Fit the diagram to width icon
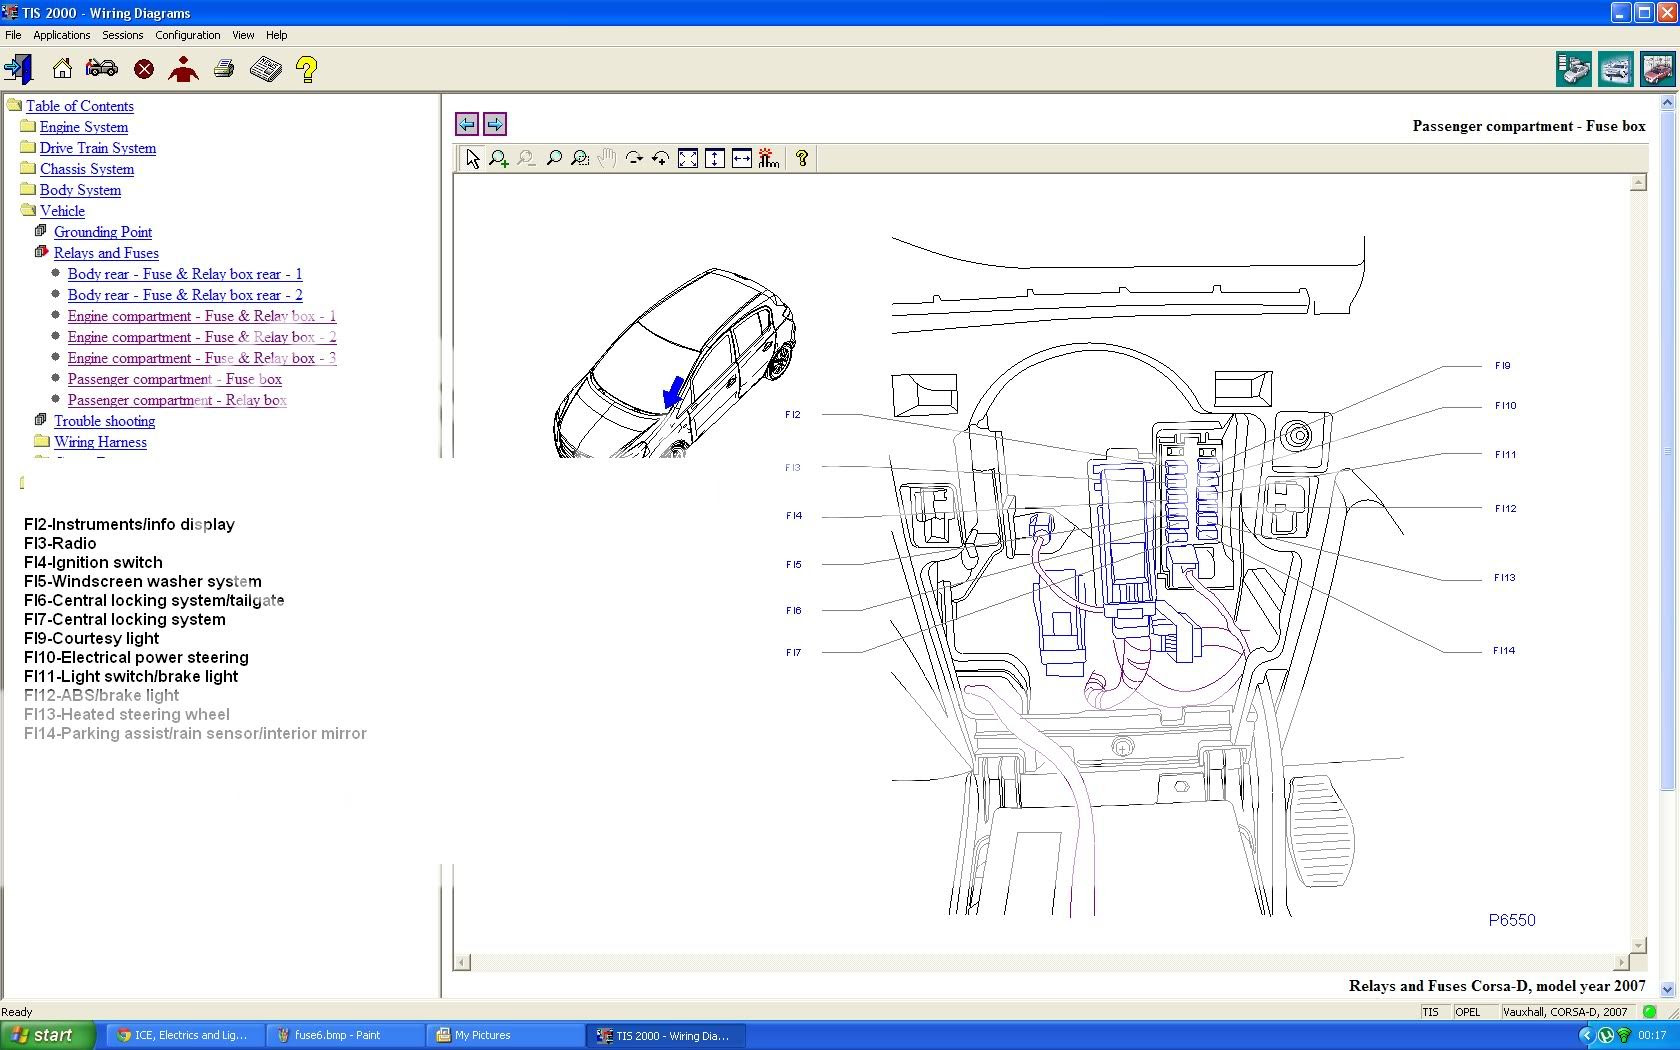This screenshot has height=1050, width=1680. point(742,158)
